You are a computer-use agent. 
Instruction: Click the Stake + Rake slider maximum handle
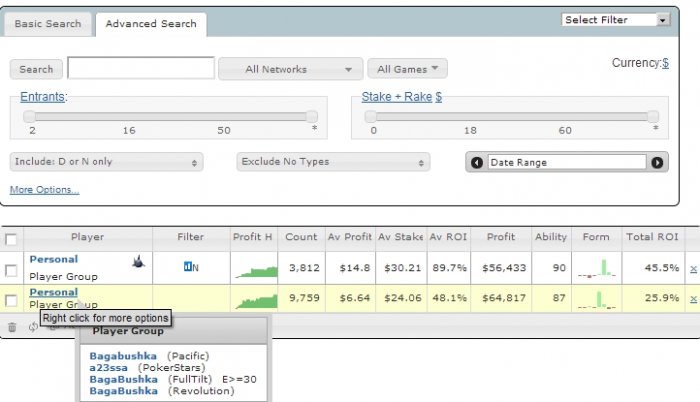tap(653, 117)
